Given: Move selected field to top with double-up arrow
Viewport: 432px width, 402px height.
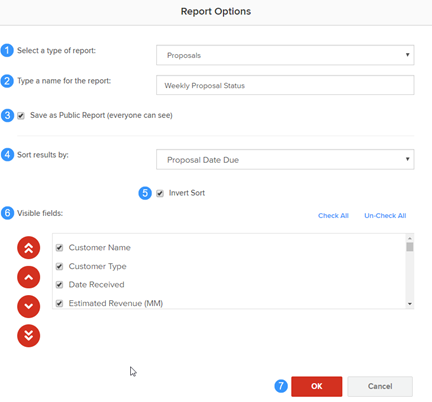Looking at the screenshot, I should [29, 248].
